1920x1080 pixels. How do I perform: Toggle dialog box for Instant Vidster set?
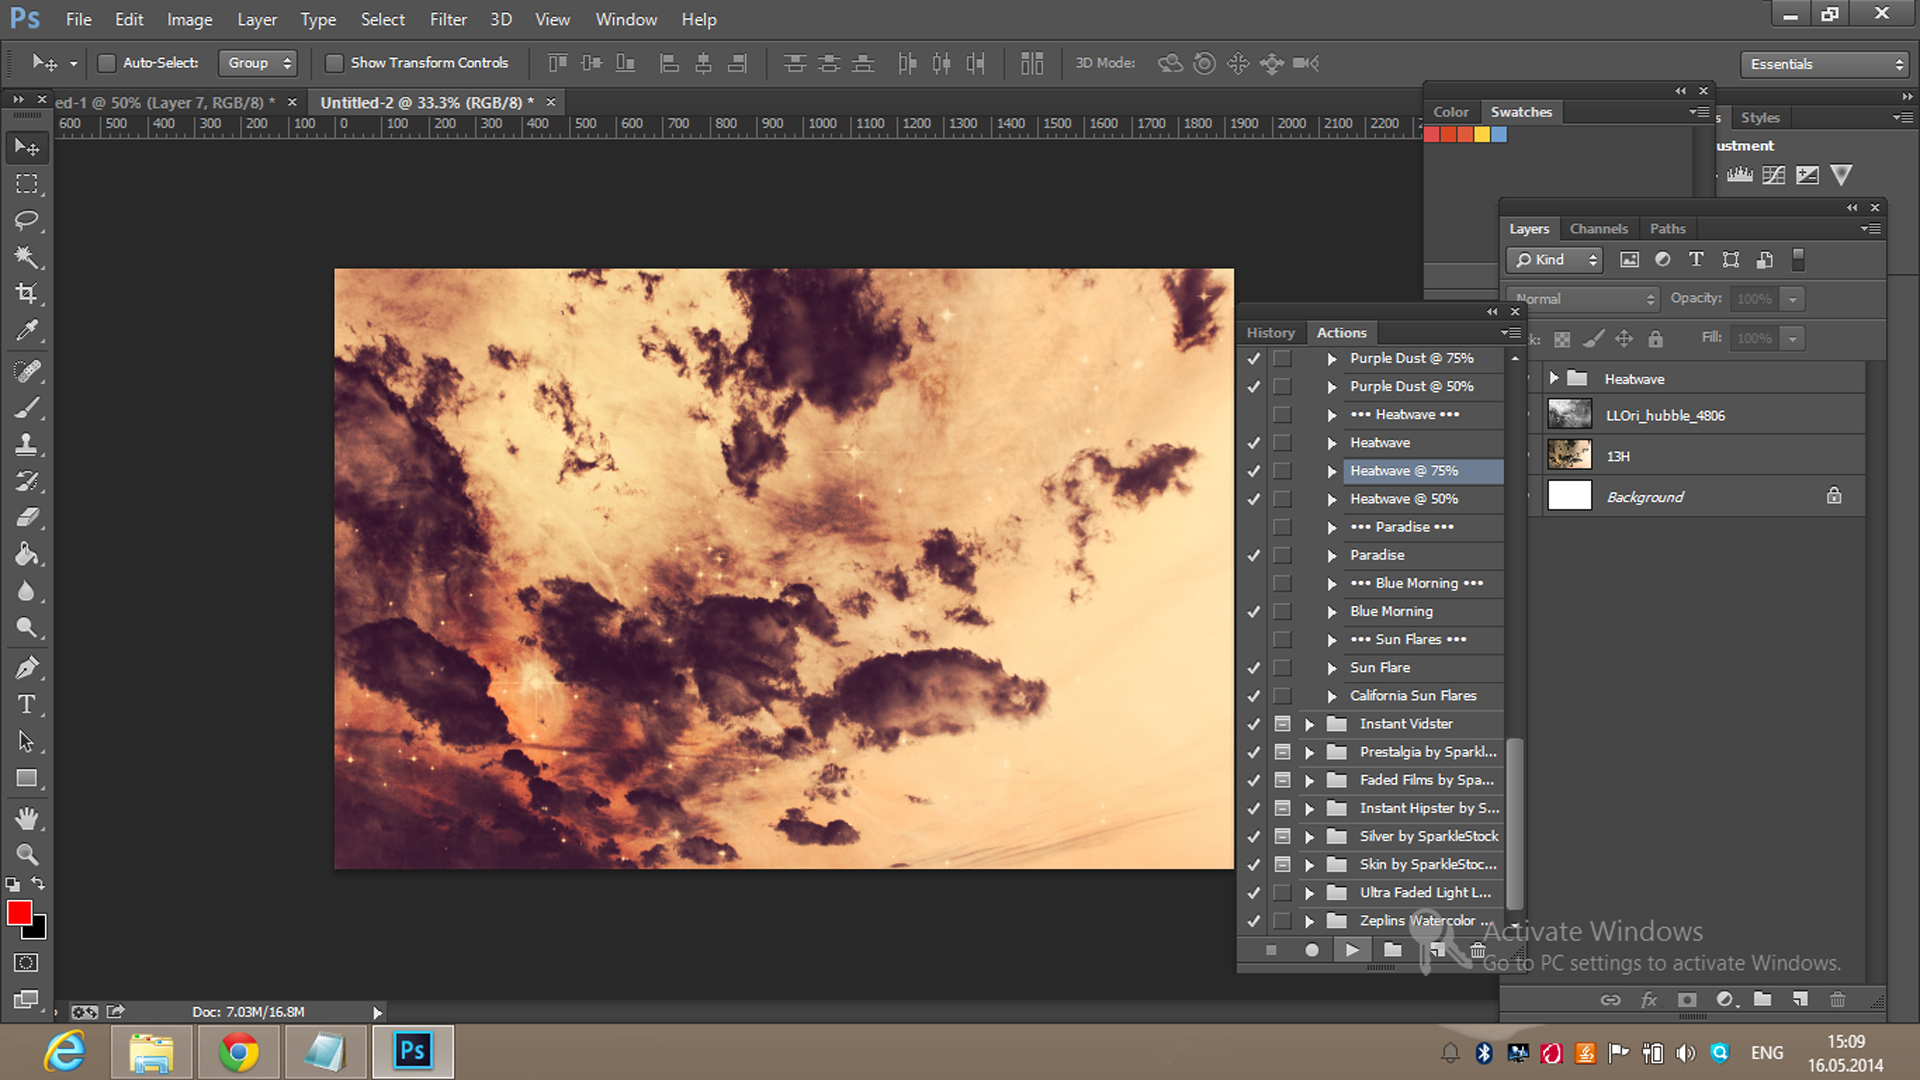[x=1282, y=724]
